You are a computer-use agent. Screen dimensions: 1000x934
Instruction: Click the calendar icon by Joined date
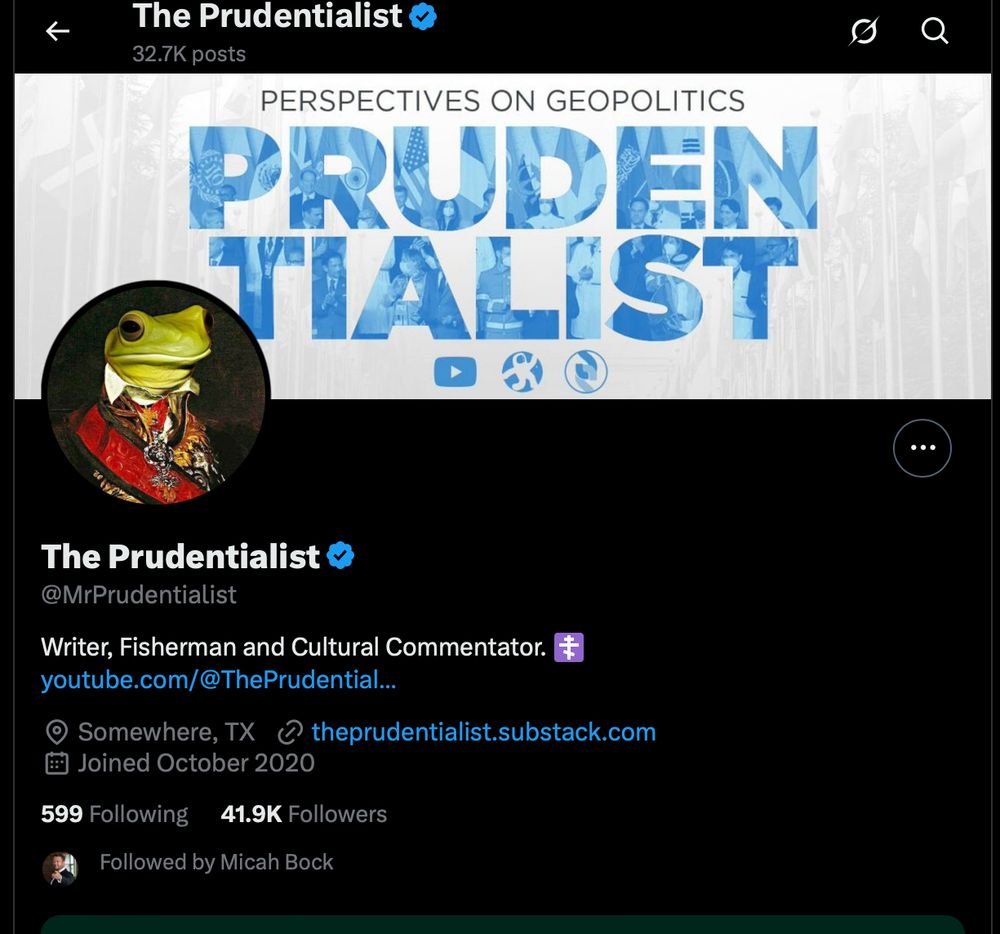[x=57, y=763]
